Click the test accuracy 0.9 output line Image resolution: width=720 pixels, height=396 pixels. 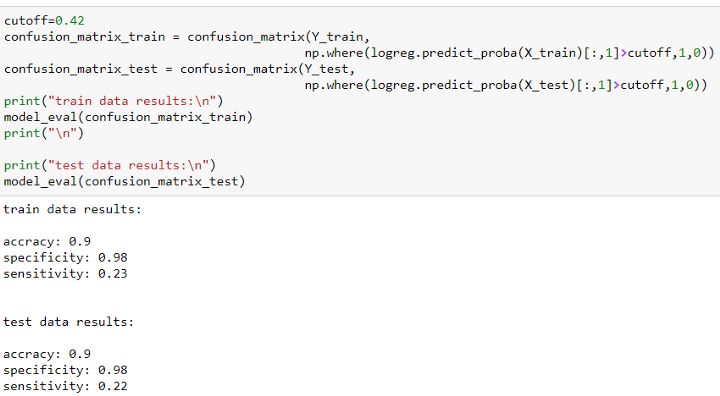[x=47, y=354]
